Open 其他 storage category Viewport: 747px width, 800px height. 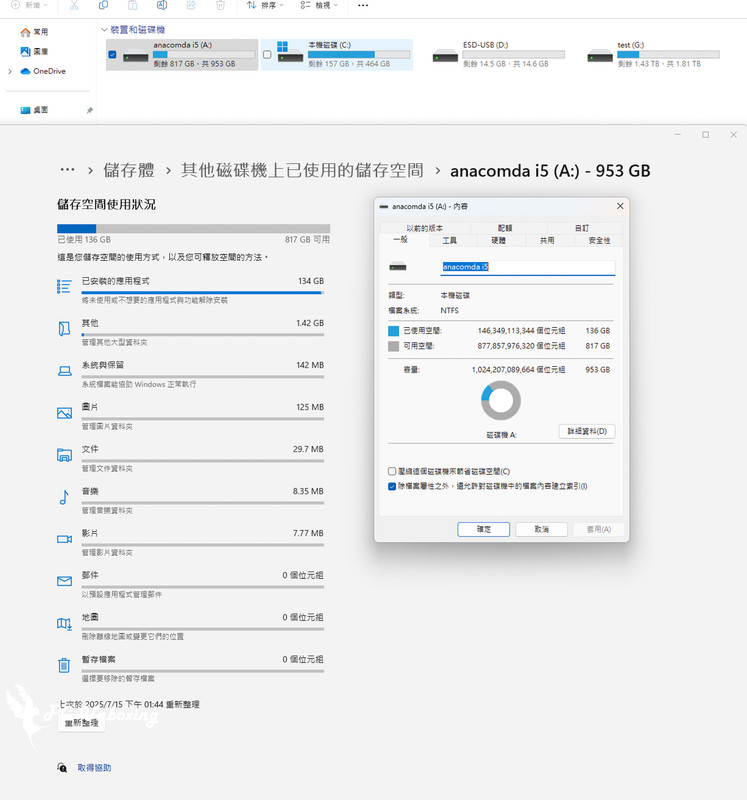pyautogui.click(x=190, y=333)
